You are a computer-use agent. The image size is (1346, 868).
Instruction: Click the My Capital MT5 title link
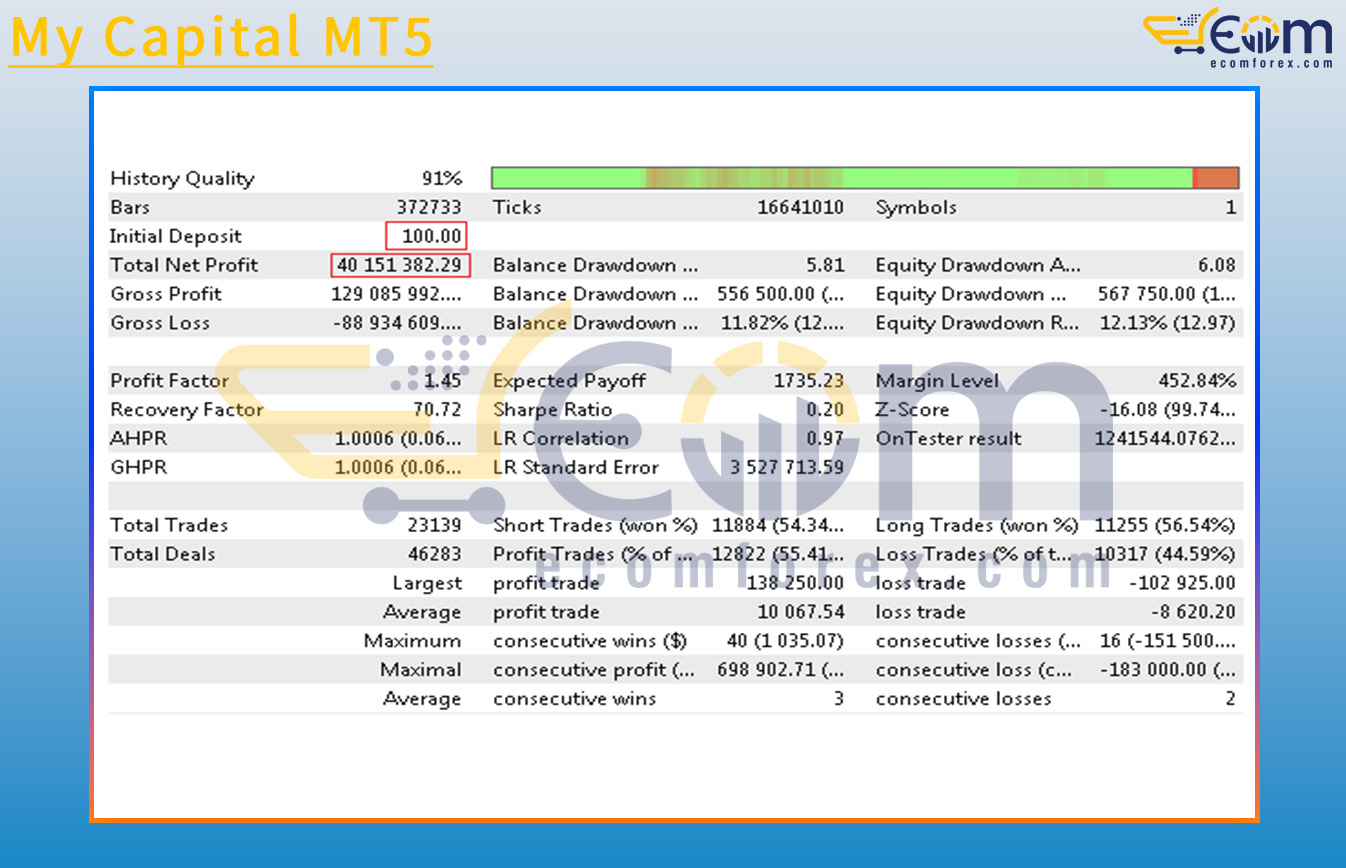pyautogui.click(x=221, y=38)
